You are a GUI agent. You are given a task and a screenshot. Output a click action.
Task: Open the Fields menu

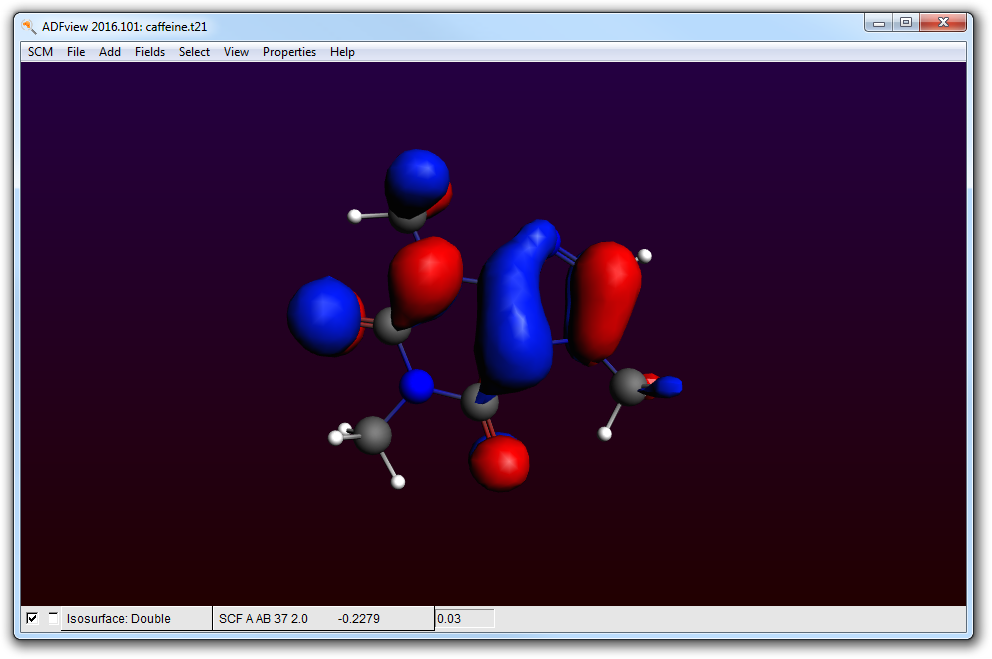pyautogui.click(x=149, y=52)
